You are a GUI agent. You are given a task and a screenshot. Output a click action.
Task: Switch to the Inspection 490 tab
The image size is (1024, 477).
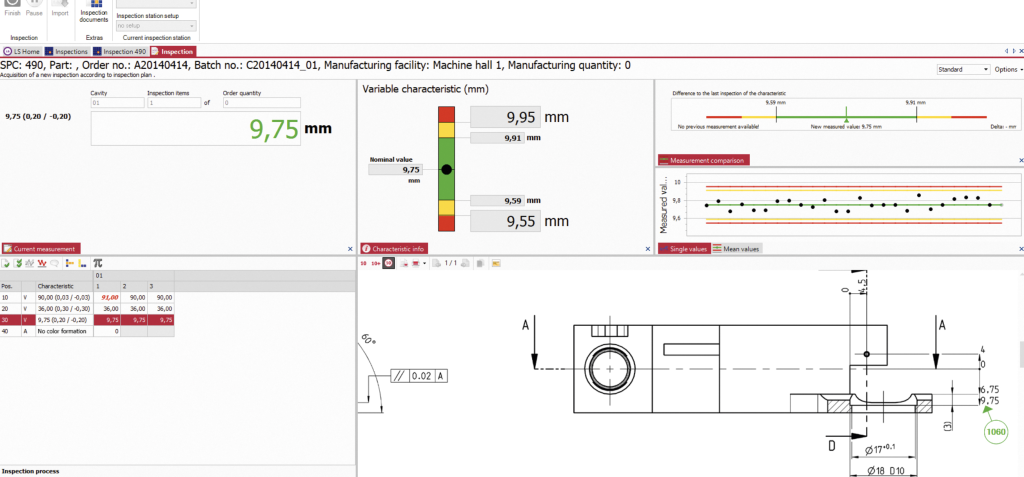(120, 51)
